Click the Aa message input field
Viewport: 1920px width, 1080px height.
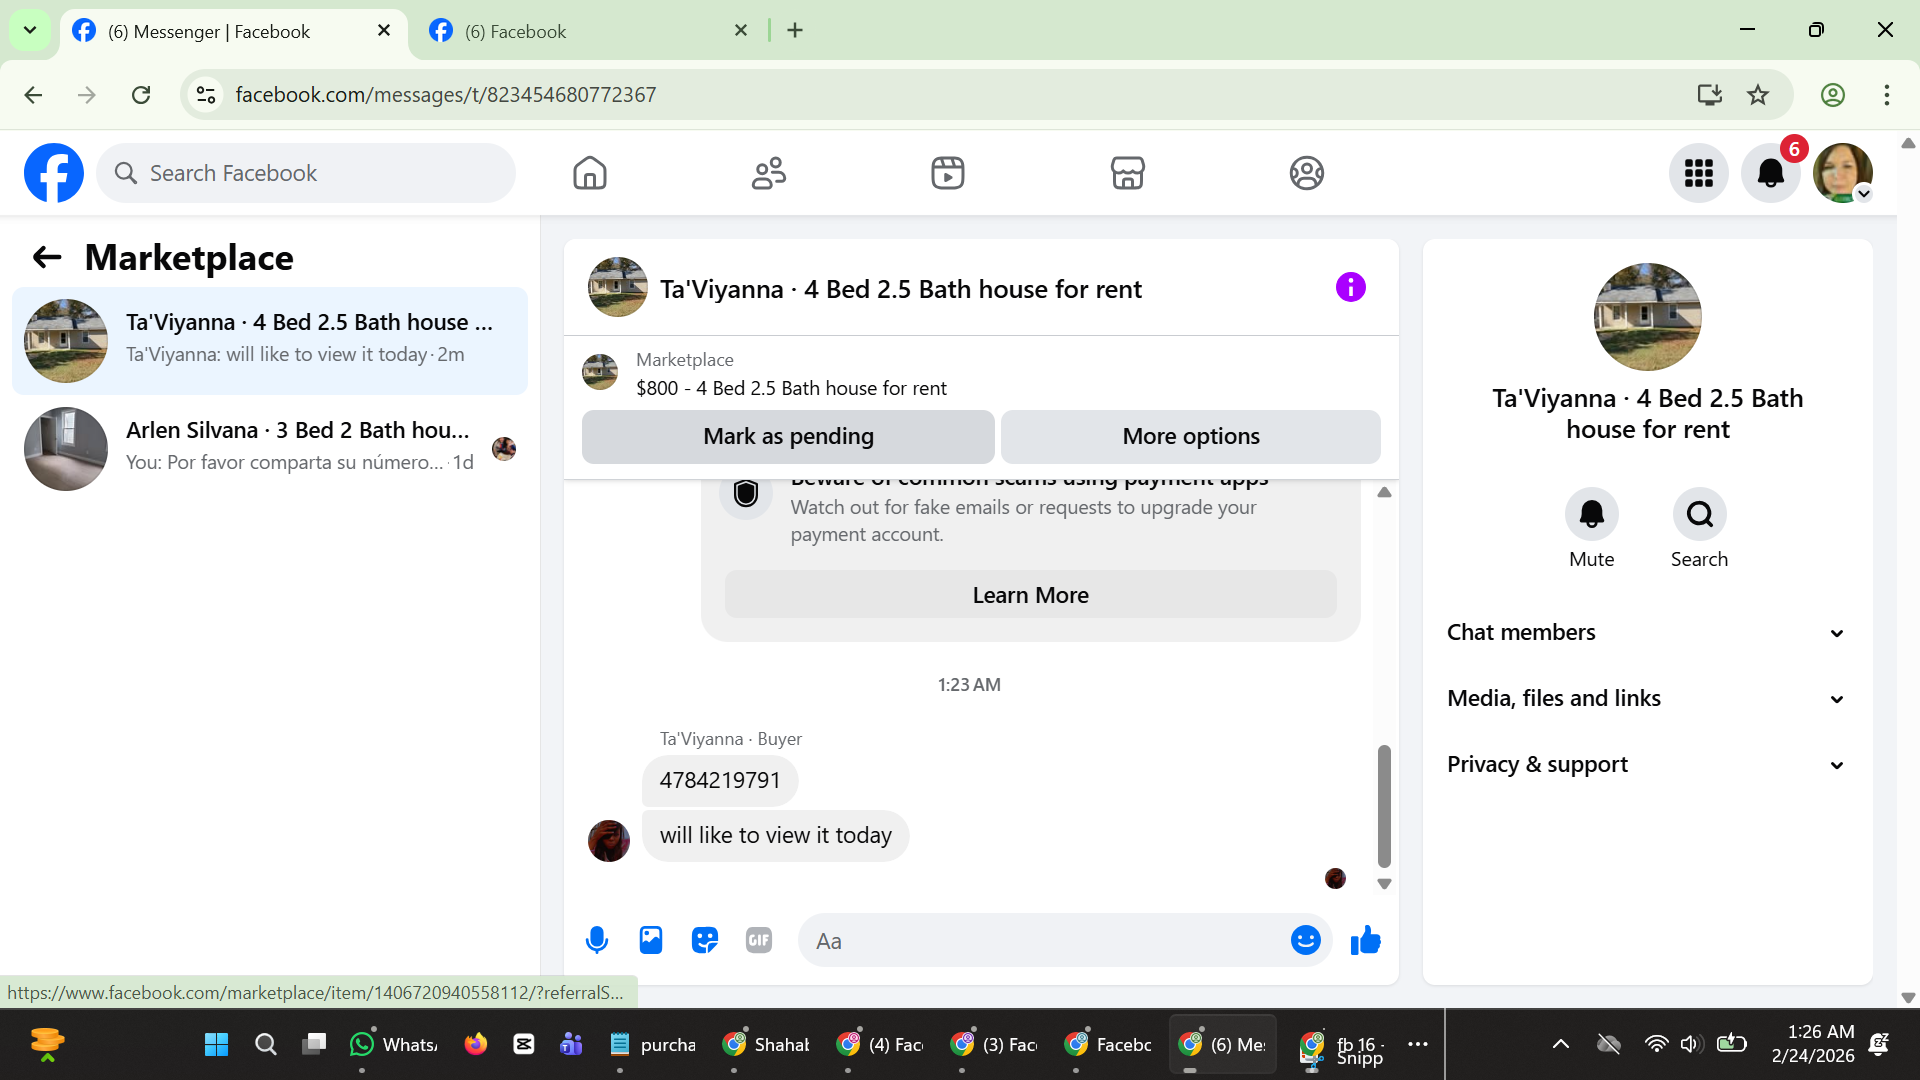1040,940
